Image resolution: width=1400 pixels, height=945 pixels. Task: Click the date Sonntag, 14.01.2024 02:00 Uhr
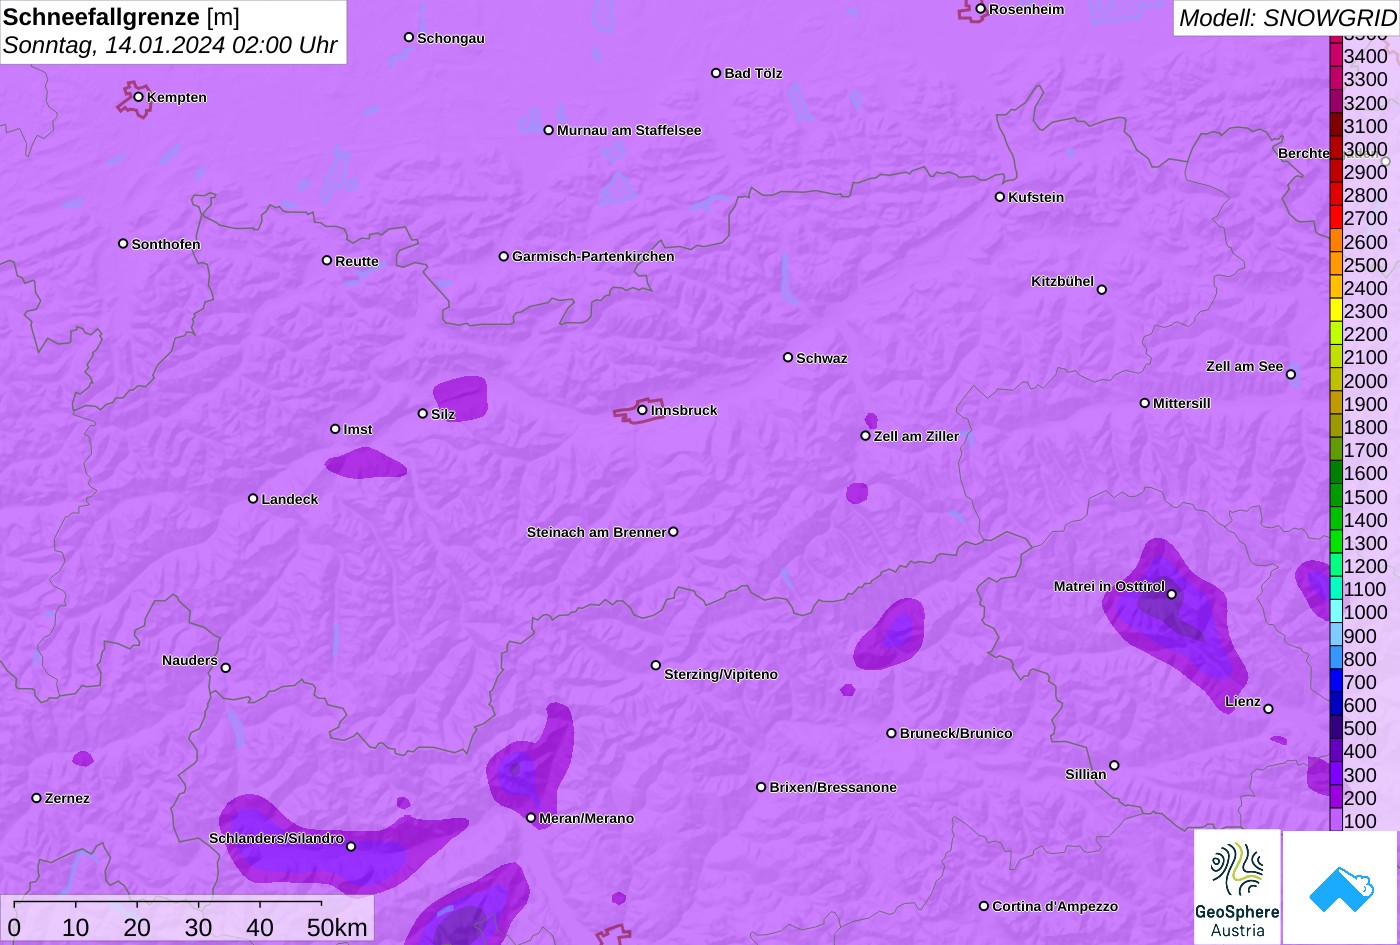pos(170,46)
